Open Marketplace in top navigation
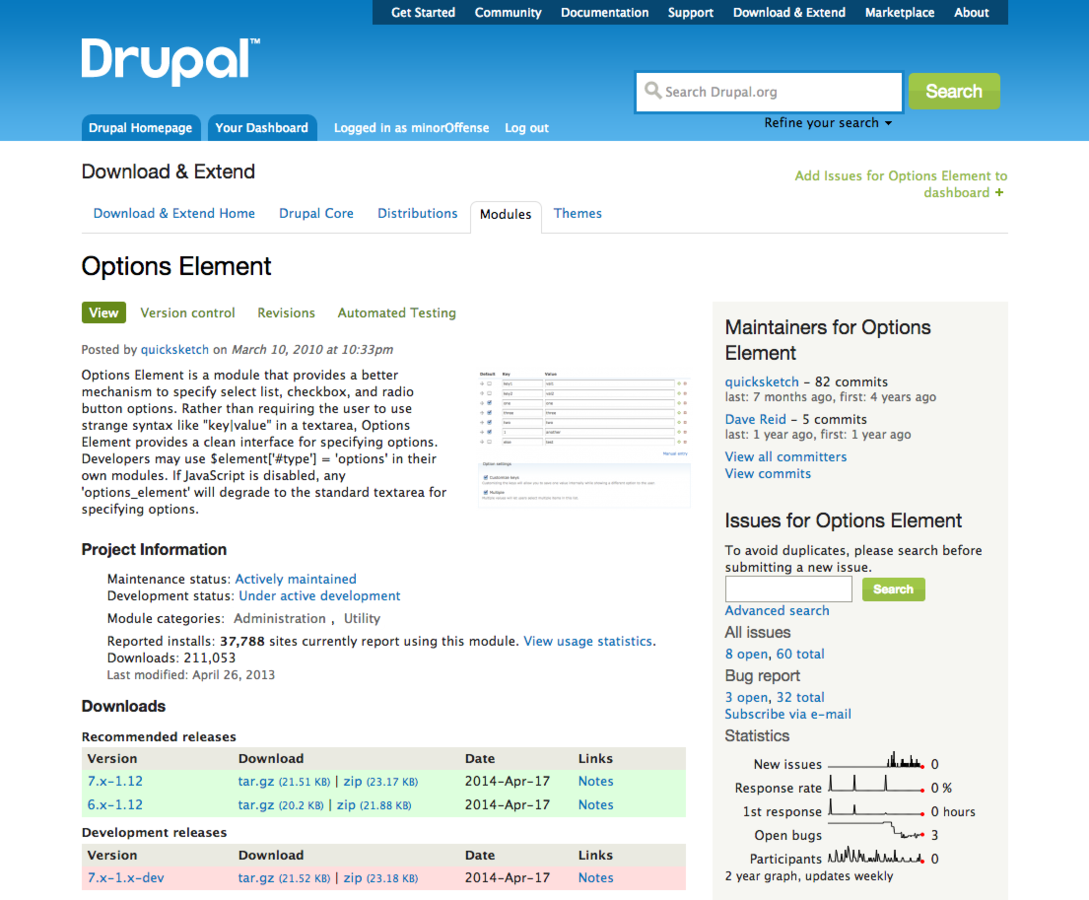This screenshot has width=1089, height=900. point(899,12)
